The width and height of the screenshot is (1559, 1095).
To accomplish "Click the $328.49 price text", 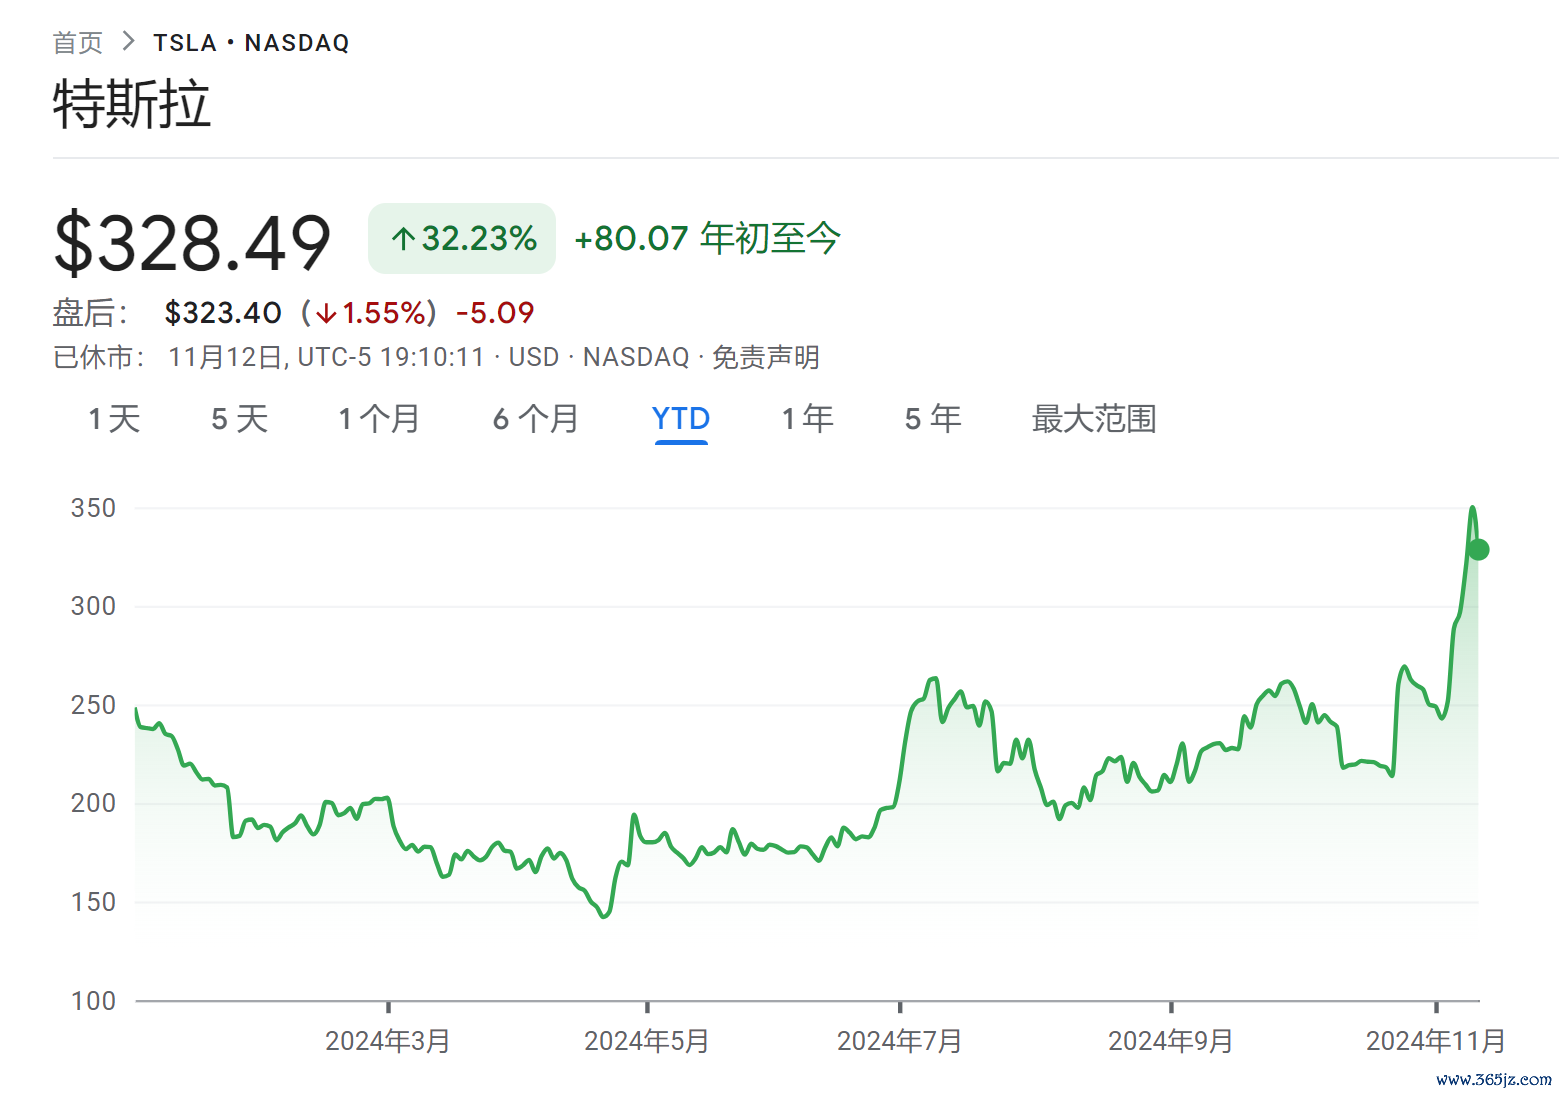I will [x=192, y=242].
